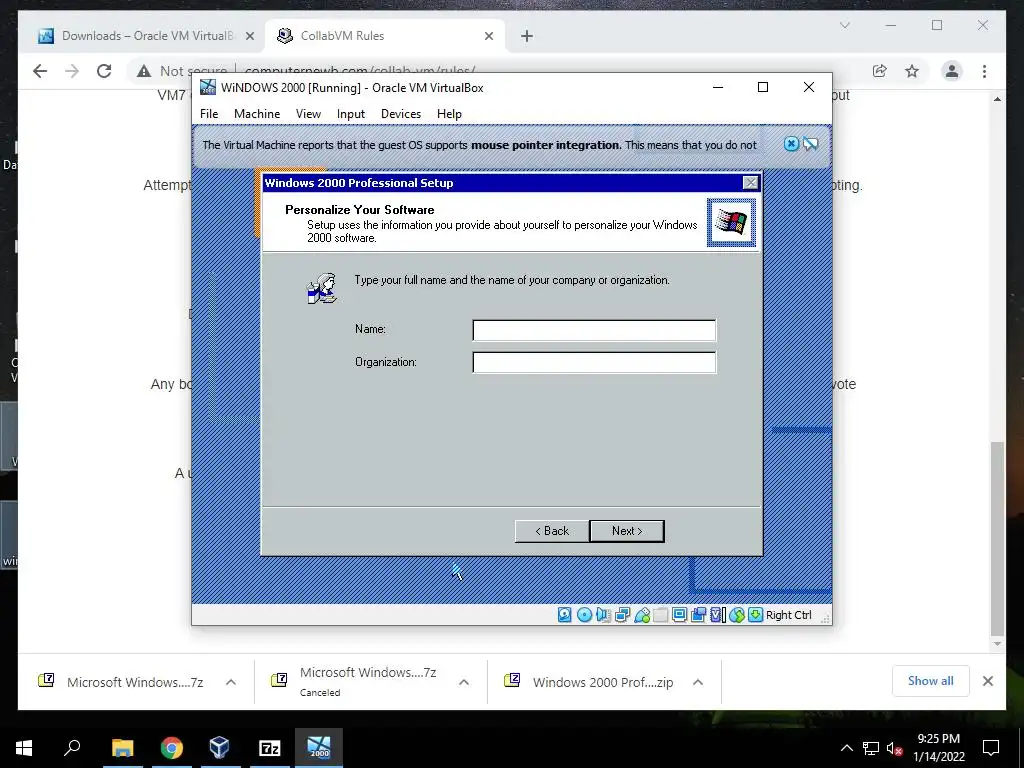Image resolution: width=1024 pixels, height=768 pixels.
Task: Click the Organization input field
Action: pyautogui.click(x=594, y=362)
